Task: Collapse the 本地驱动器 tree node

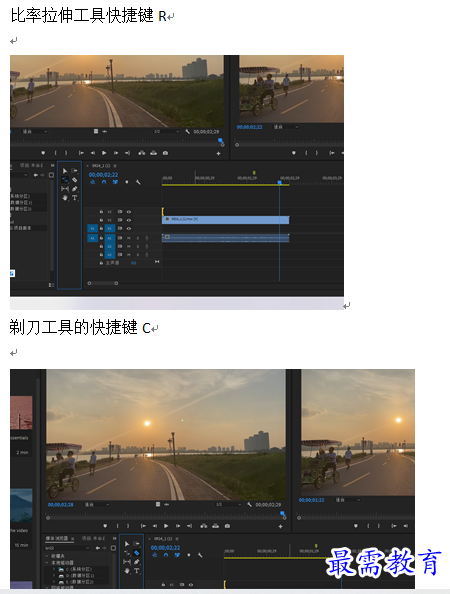Action: click(x=48, y=563)
